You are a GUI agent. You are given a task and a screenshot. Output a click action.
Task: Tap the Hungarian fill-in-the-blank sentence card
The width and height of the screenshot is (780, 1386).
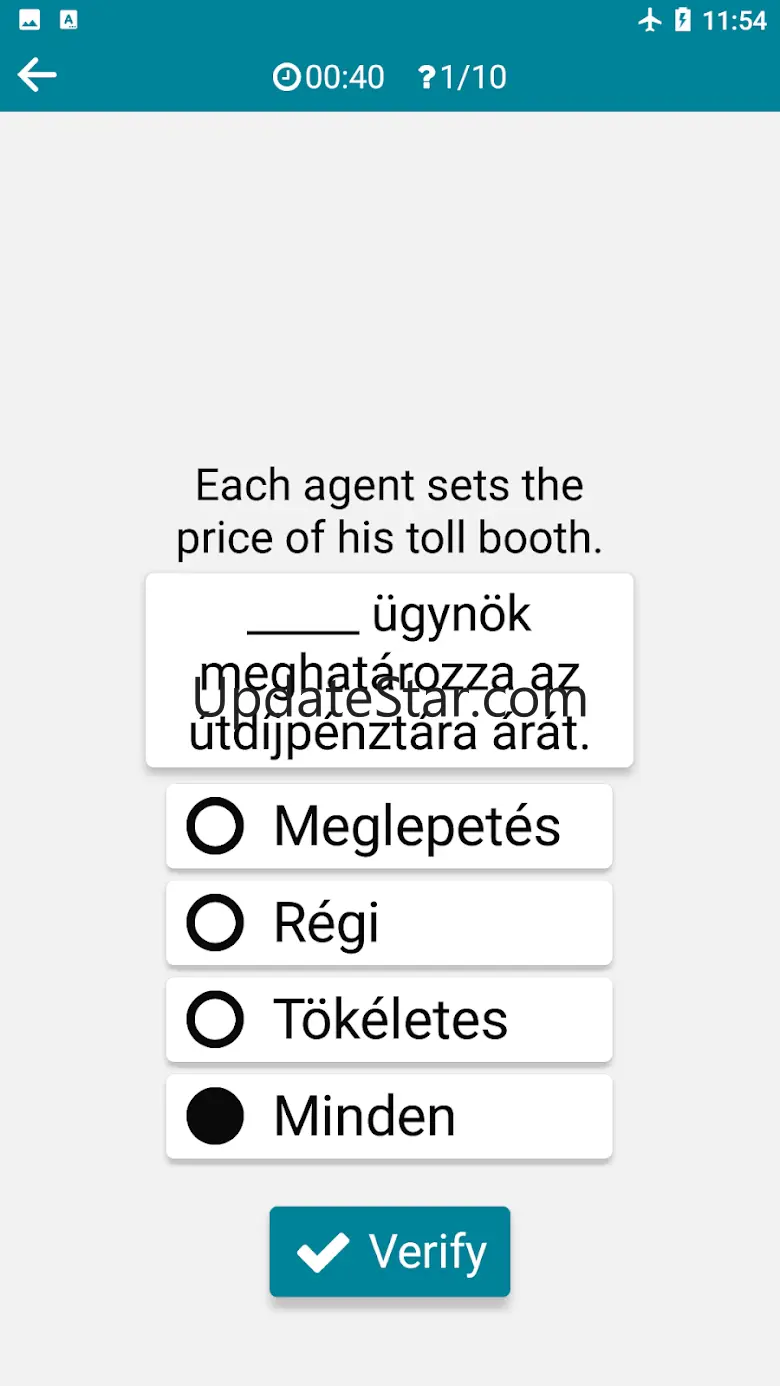click(390, 670)
